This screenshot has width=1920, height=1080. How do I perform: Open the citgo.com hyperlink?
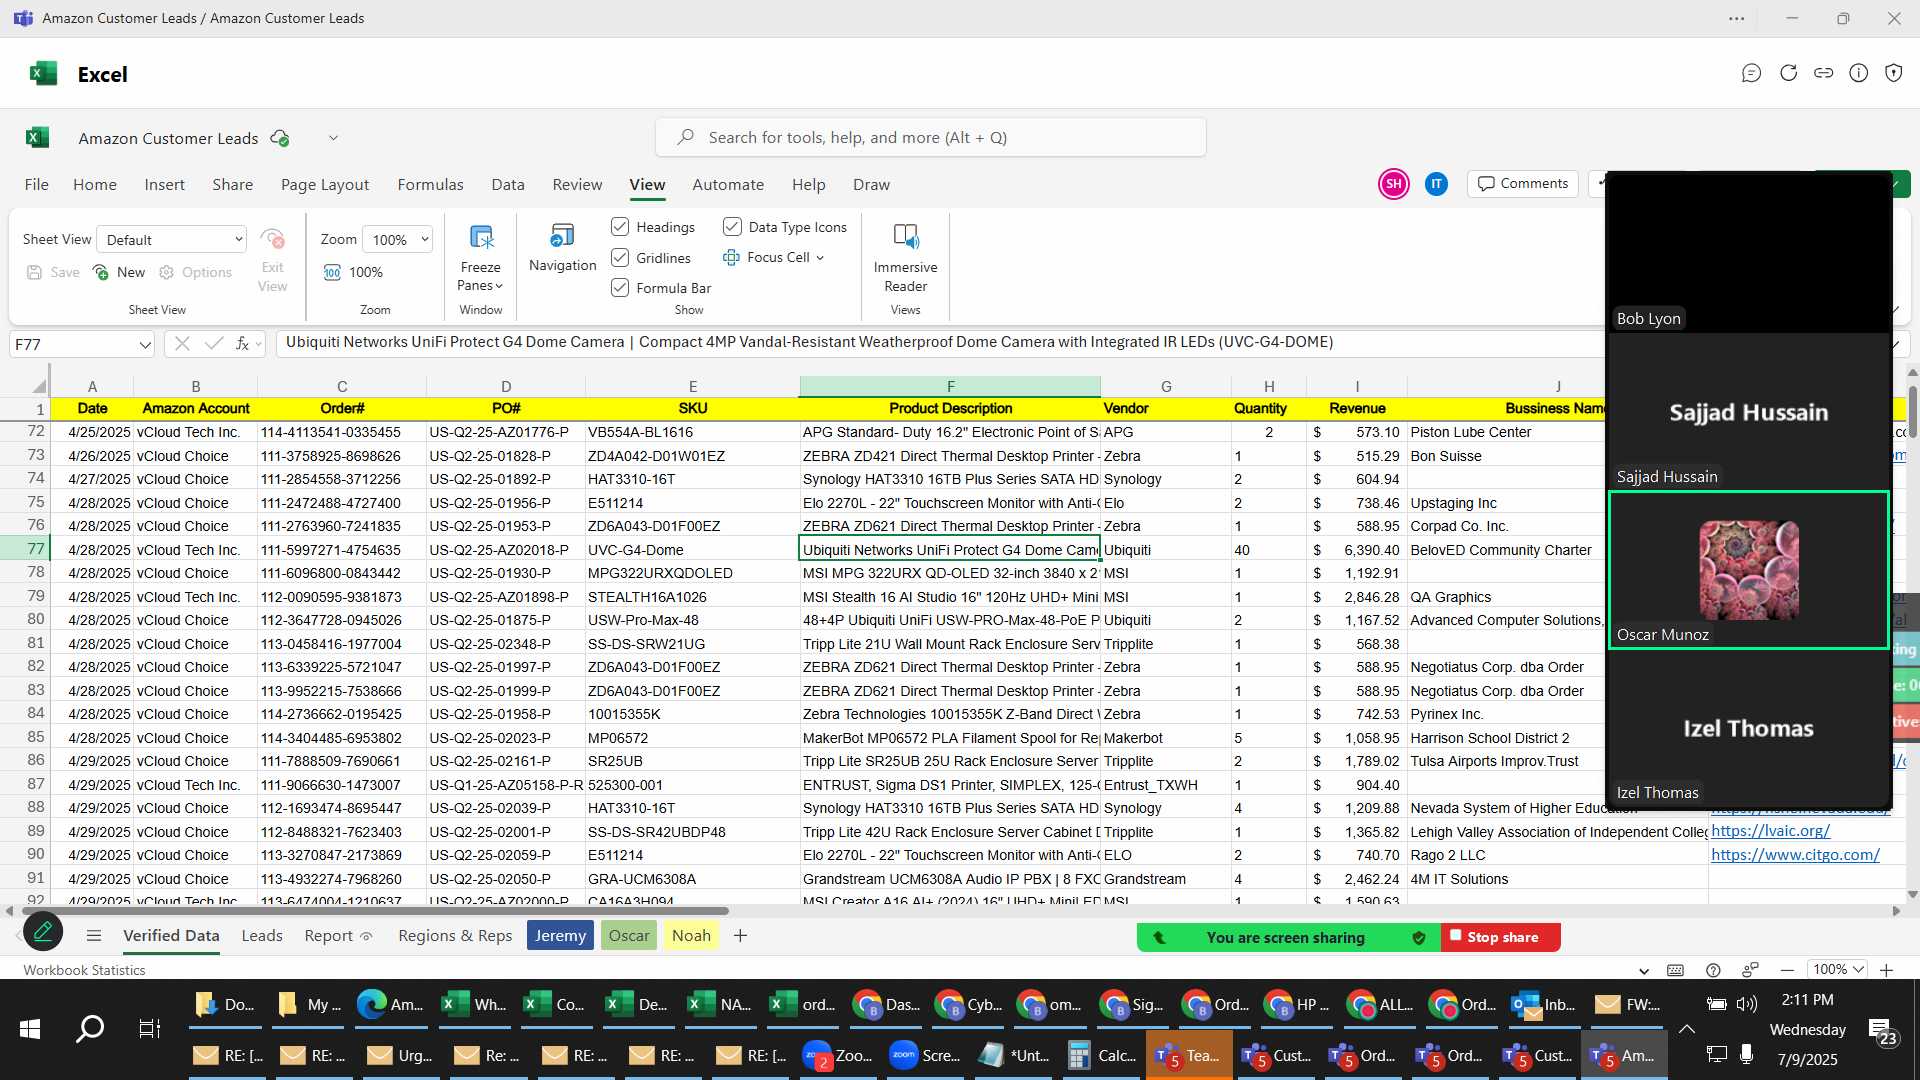[1795, 855]
